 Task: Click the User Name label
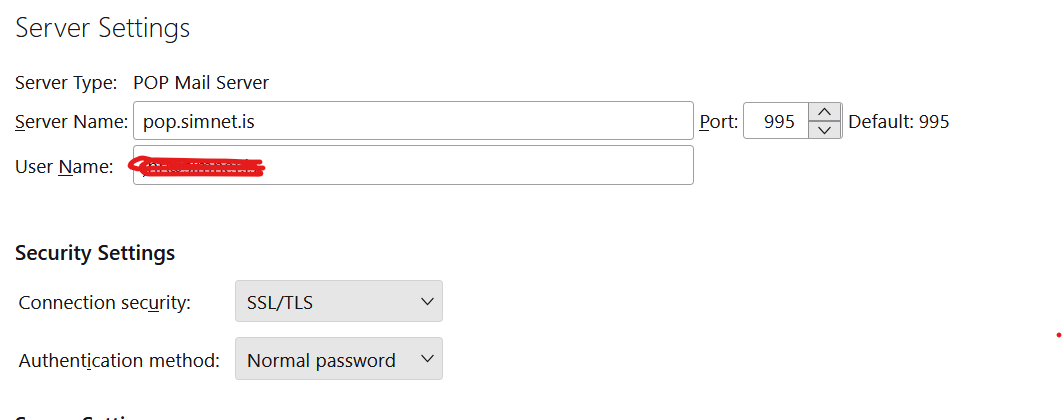point(64,167)
